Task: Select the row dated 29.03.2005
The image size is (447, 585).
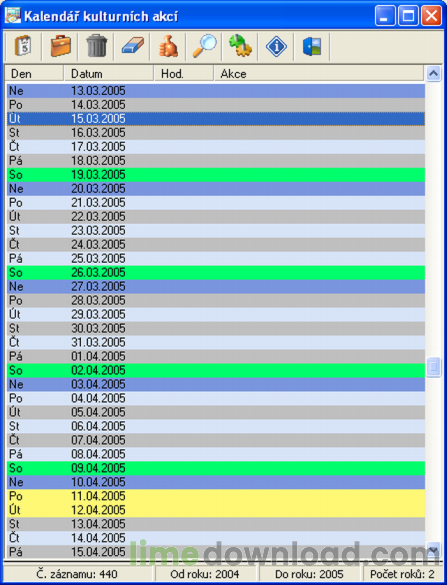Action: [216, 315]
